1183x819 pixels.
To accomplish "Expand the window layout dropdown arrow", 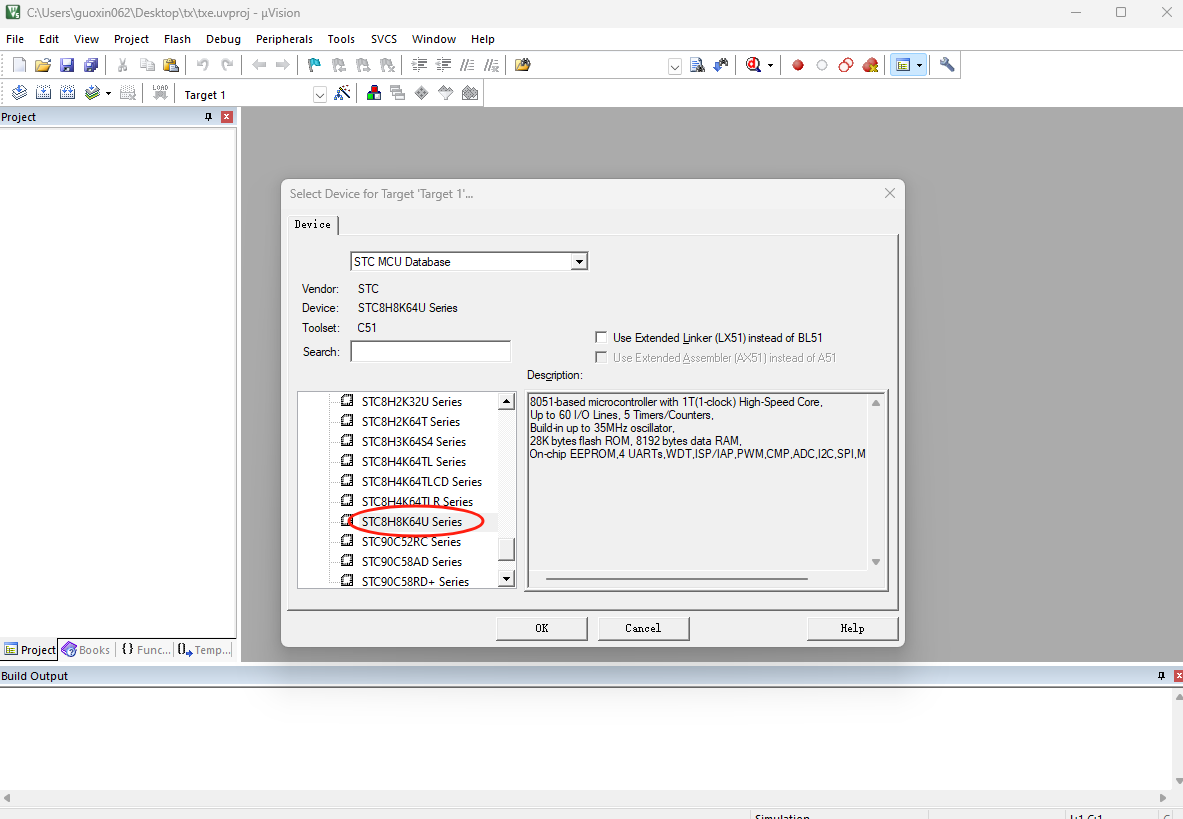I will click(919, 66).
